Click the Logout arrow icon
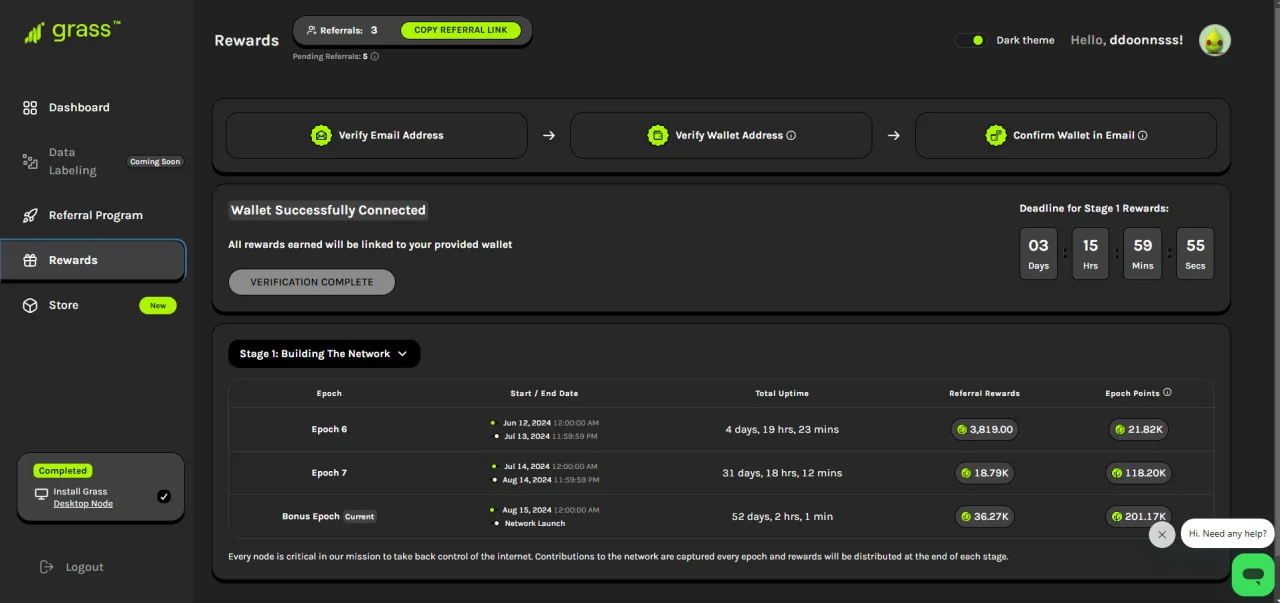Viewport: 1280px width, 603px height. coord(46,567)
